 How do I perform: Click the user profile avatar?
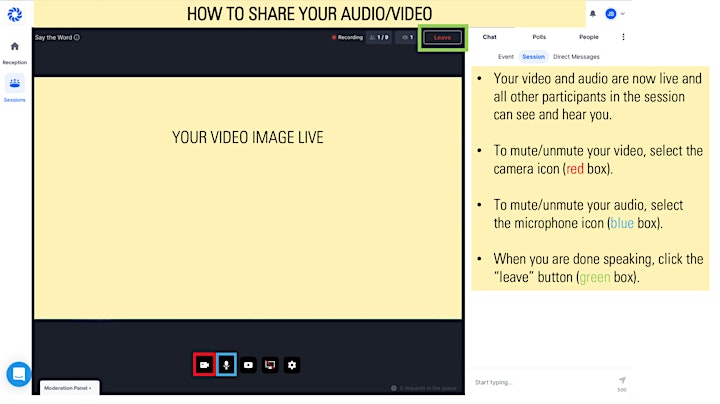[611, 14]
